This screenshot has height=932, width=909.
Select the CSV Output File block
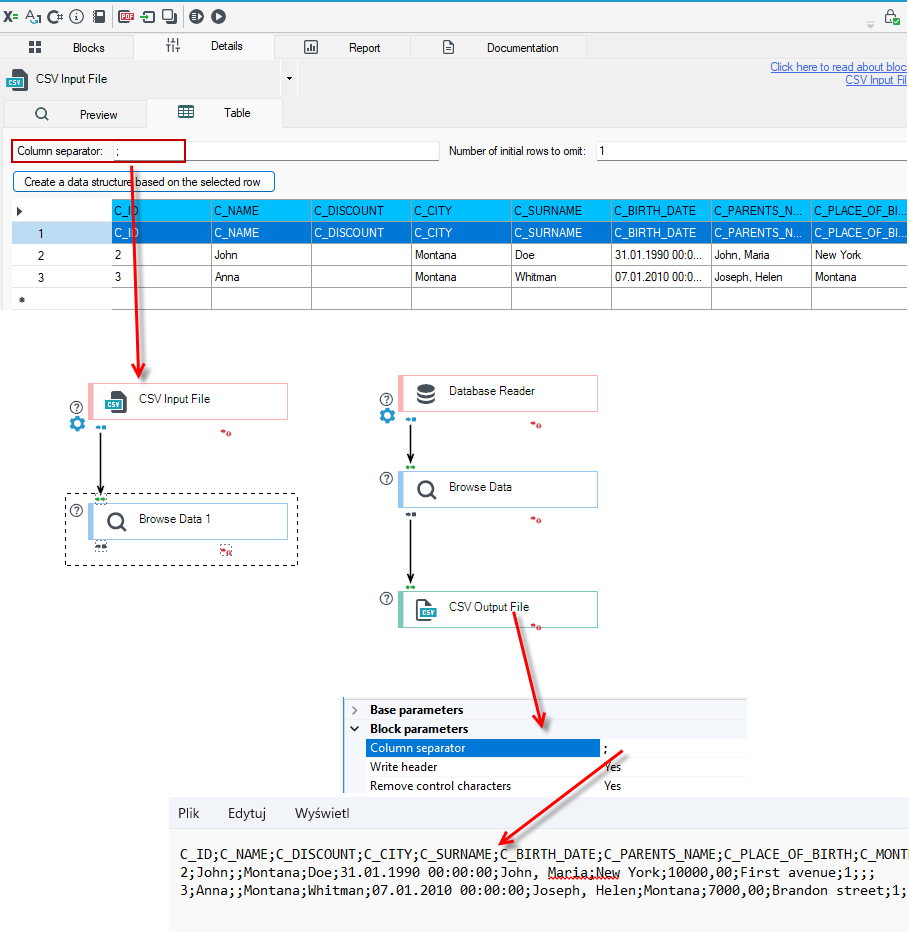coord(498,609)
